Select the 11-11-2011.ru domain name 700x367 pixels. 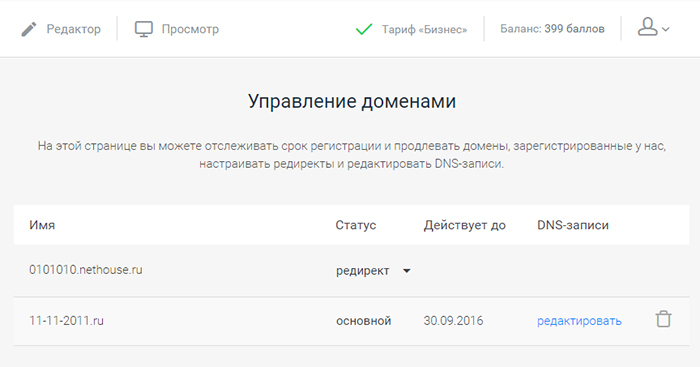(67, 321)
